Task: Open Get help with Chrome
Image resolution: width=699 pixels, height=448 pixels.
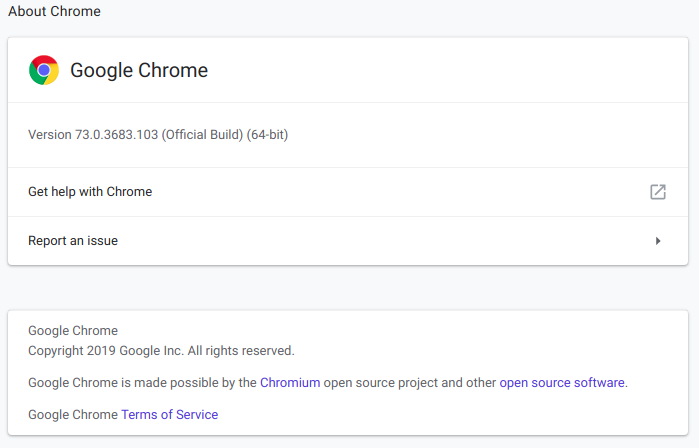Action: tap(348, 192)
